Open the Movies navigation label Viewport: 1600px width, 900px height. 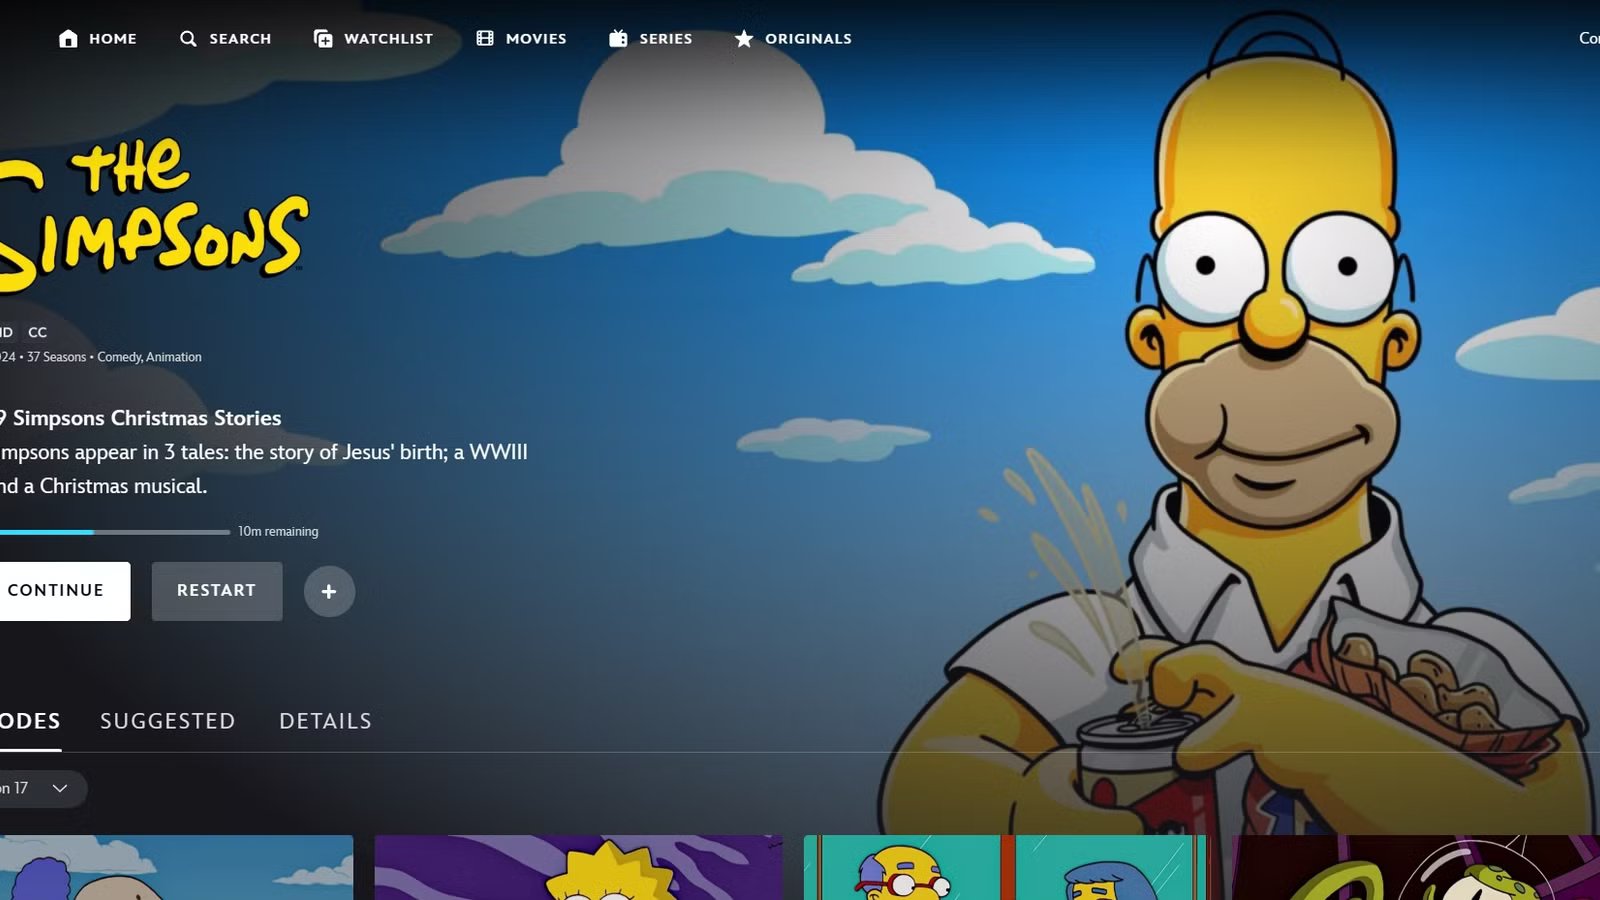click(x=536, y=38)
